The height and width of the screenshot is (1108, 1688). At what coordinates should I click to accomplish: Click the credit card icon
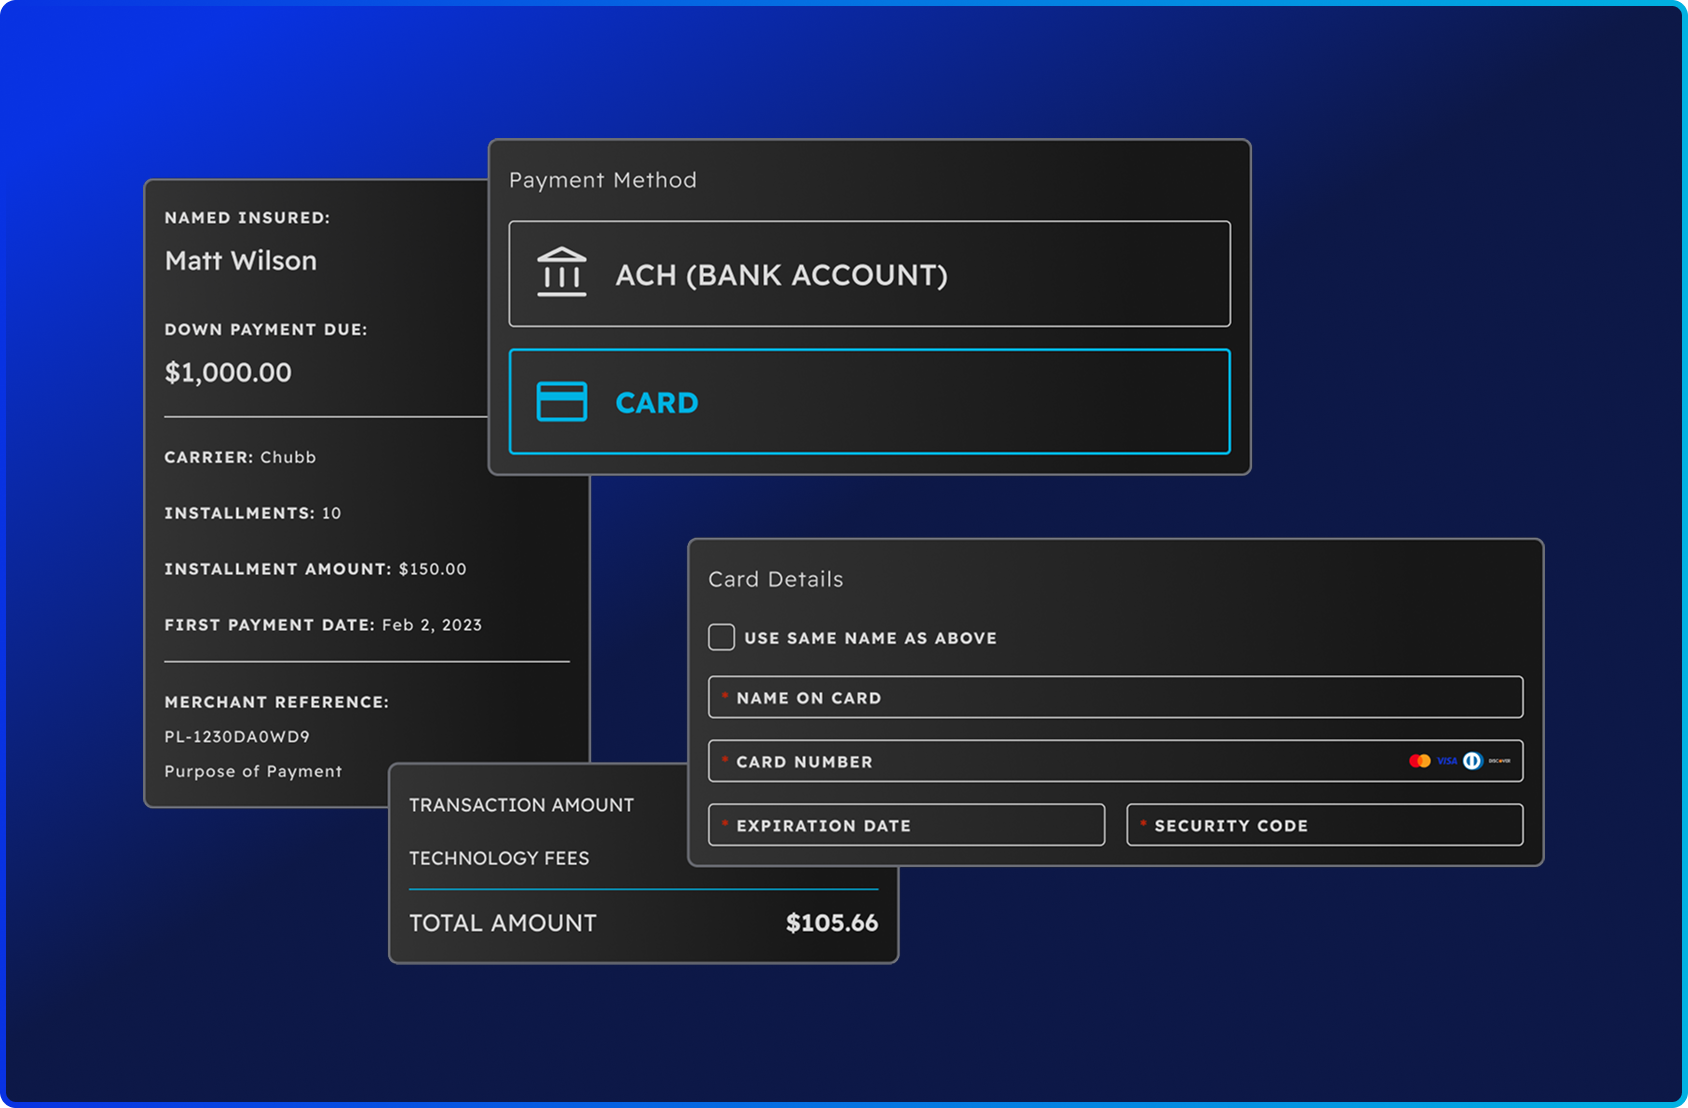(562, 402)
